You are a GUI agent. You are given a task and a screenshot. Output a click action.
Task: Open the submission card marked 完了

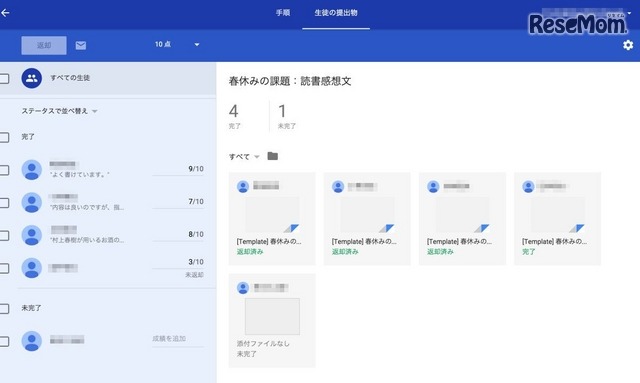557,219
